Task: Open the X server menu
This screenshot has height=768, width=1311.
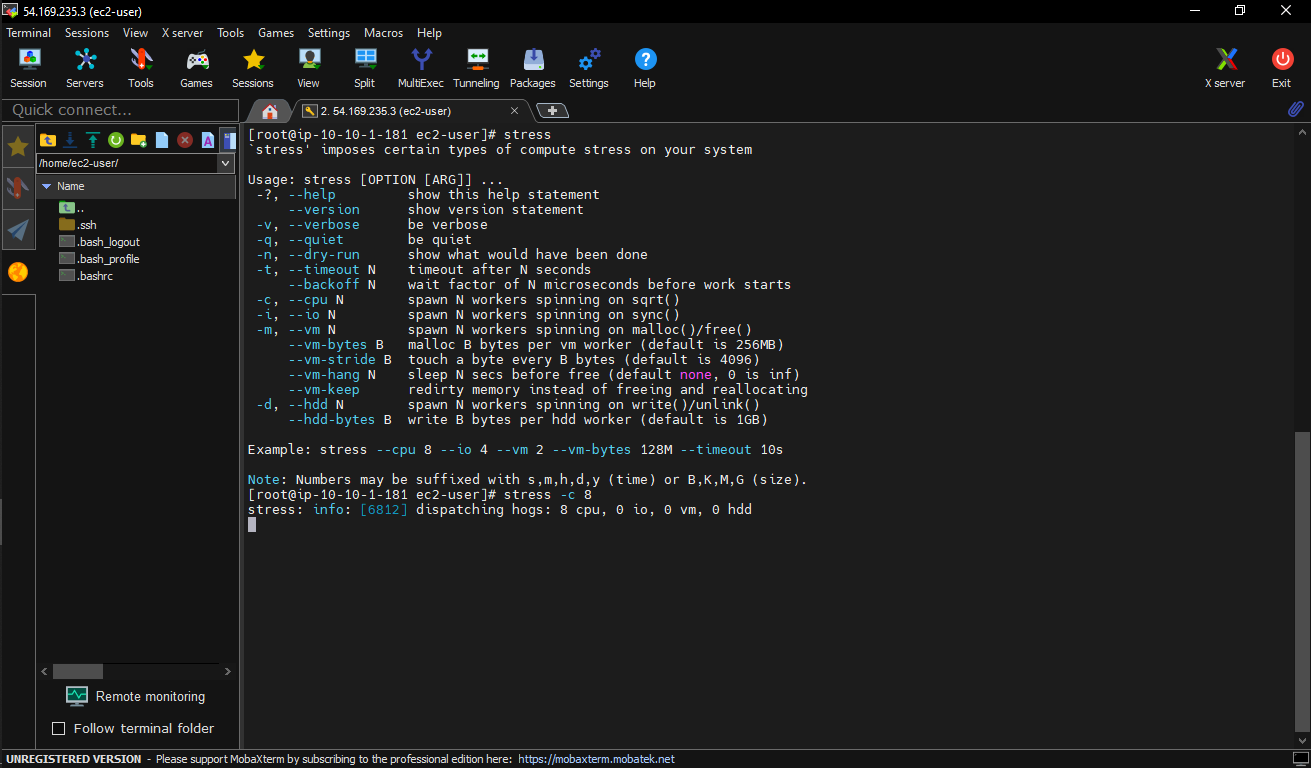Action: click(182, 33)
